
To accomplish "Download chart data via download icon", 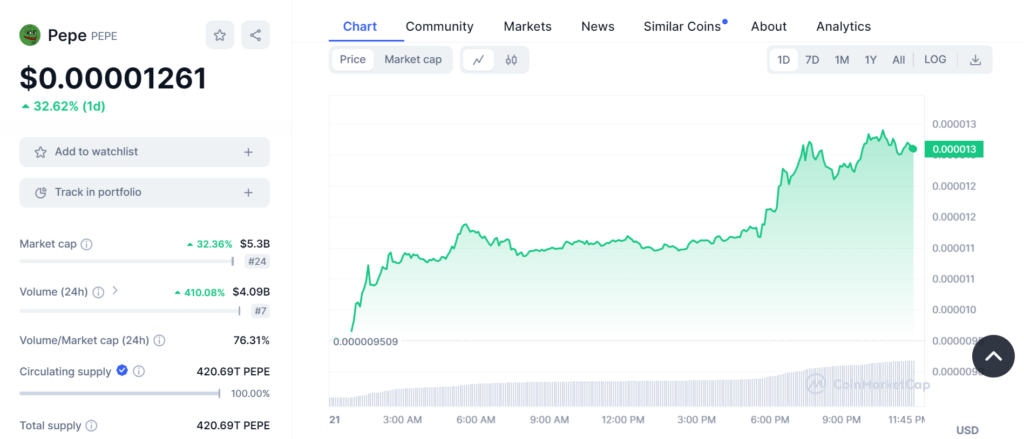I will coord(975,59).
